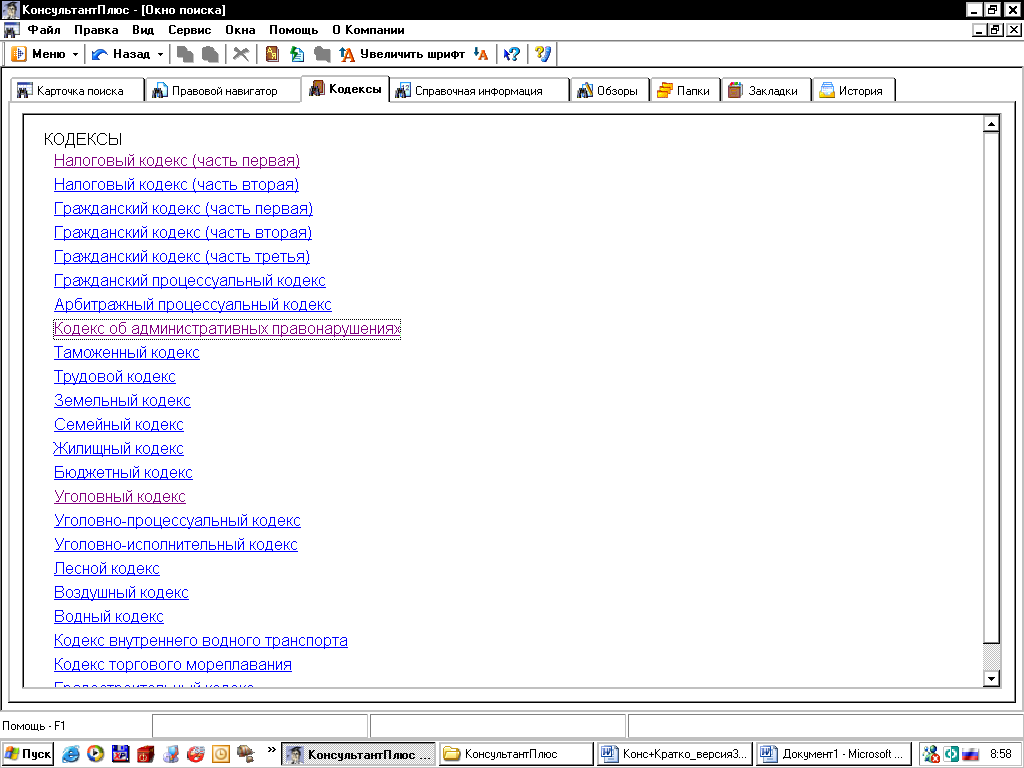Image resolution: width=1024 pixels, height=768 pixels.
Task: Expand the Назад history dropdown arrow
Action: click(x=160, y=54)
